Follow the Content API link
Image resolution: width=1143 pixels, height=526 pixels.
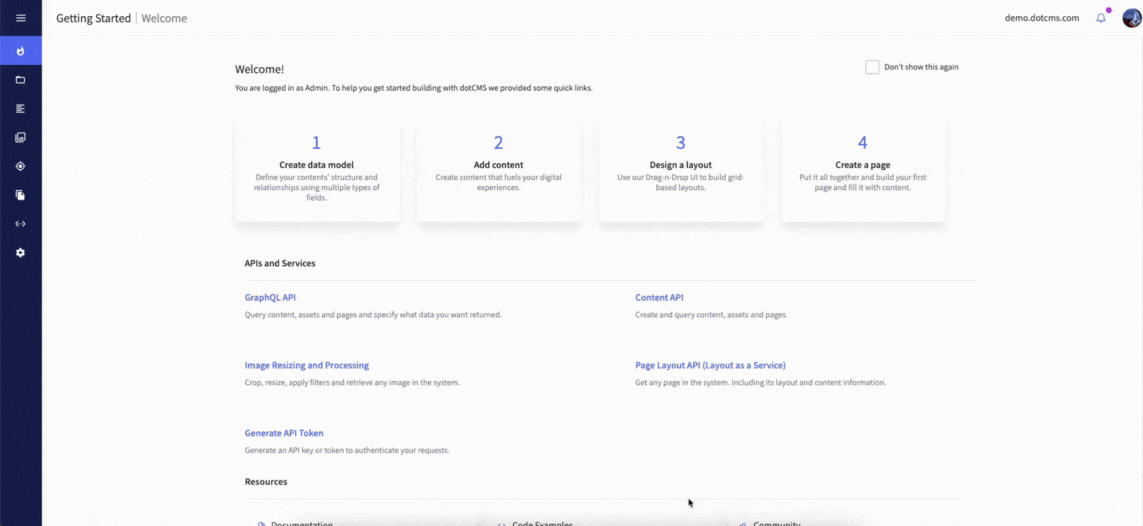coord(659,298)
